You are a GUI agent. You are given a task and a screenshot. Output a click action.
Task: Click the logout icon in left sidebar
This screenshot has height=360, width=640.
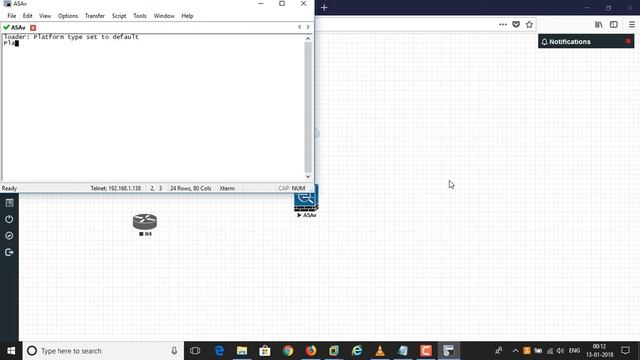[9, 252]
